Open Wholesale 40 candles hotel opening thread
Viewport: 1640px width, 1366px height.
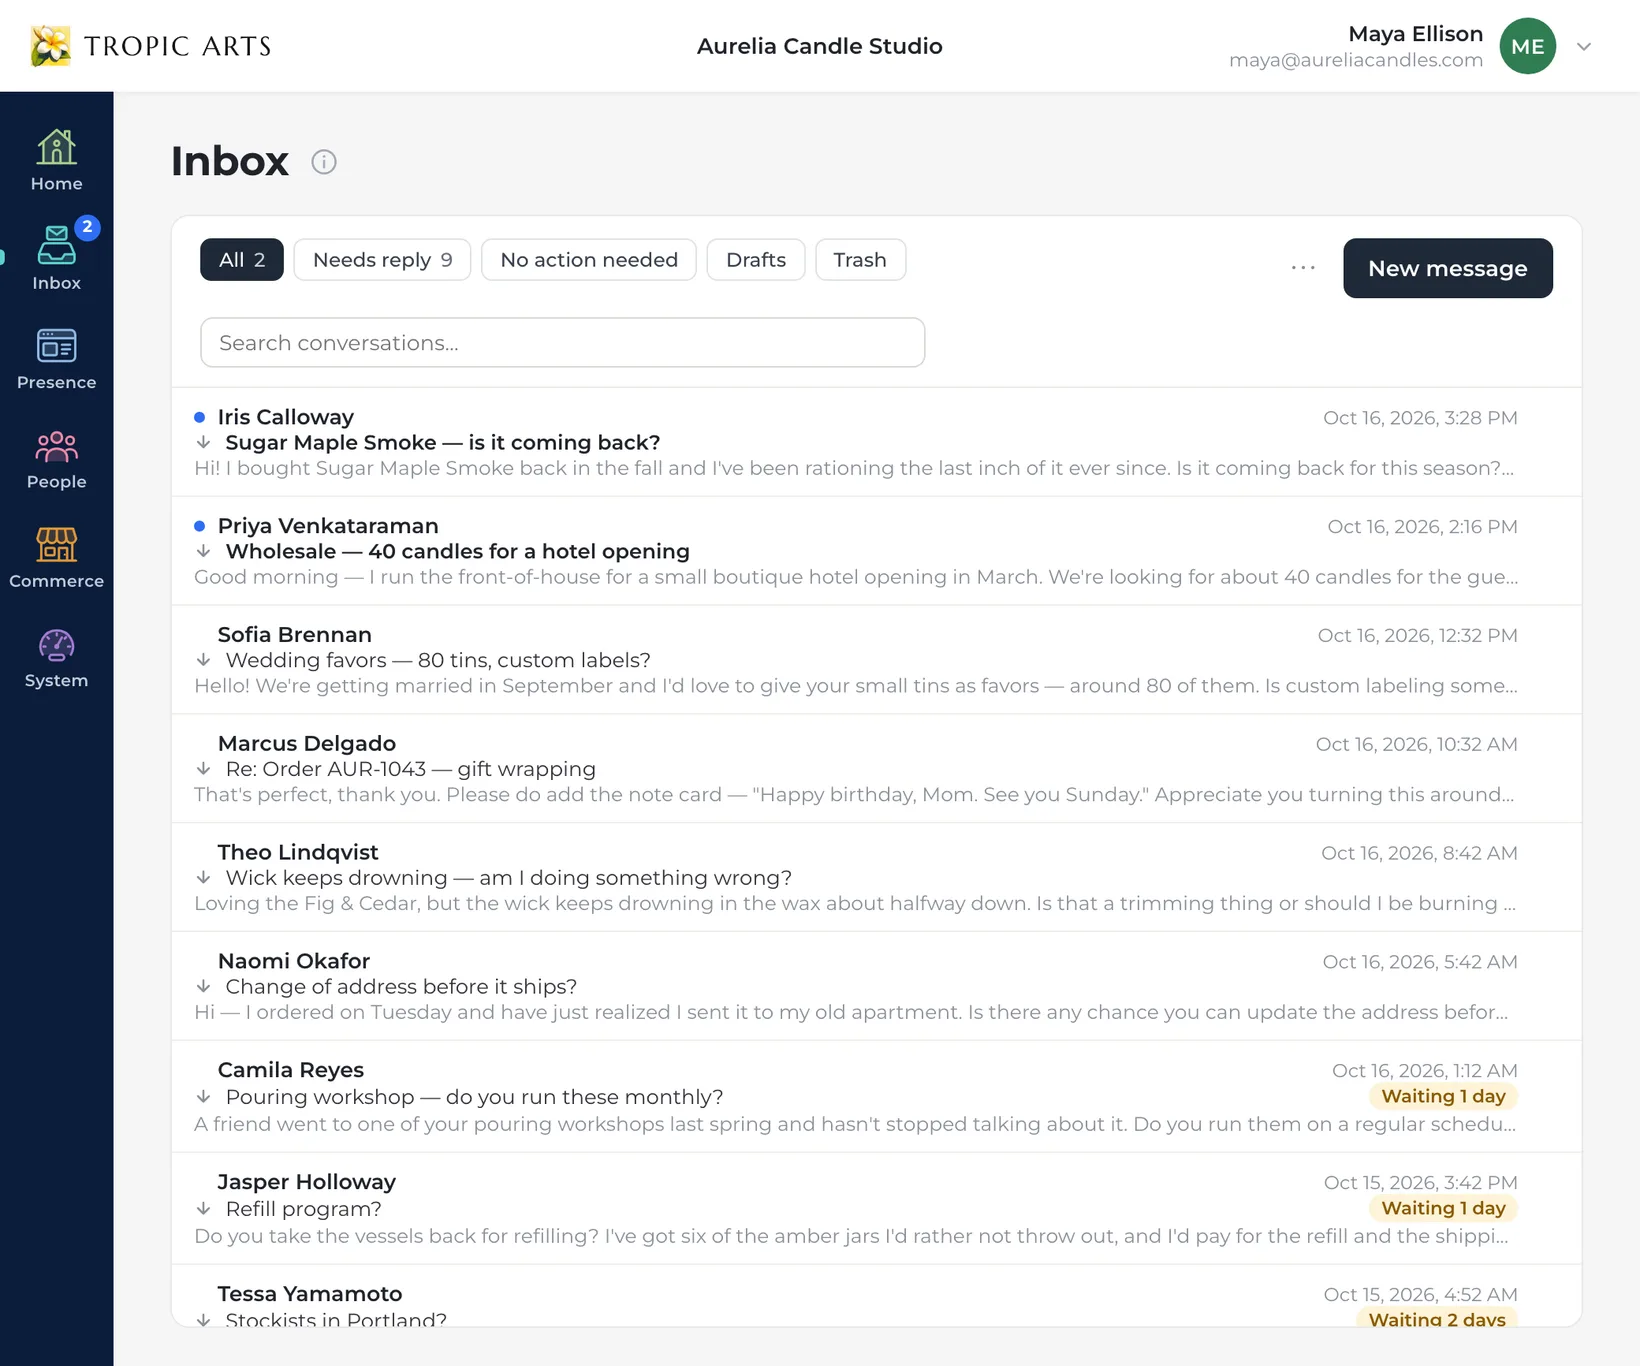pyautogui.click(x=876, y=551)
